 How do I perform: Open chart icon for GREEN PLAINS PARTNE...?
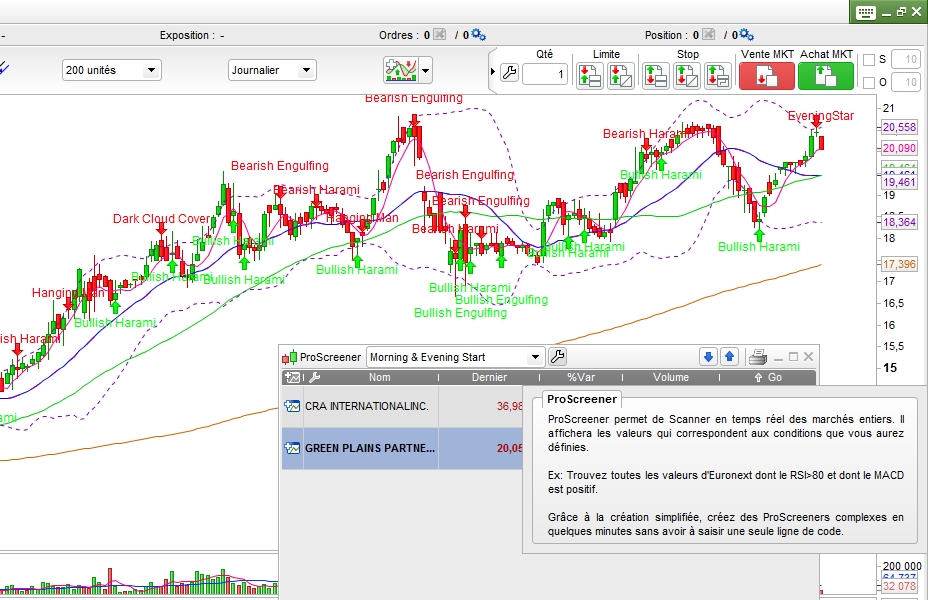point(292,448)
